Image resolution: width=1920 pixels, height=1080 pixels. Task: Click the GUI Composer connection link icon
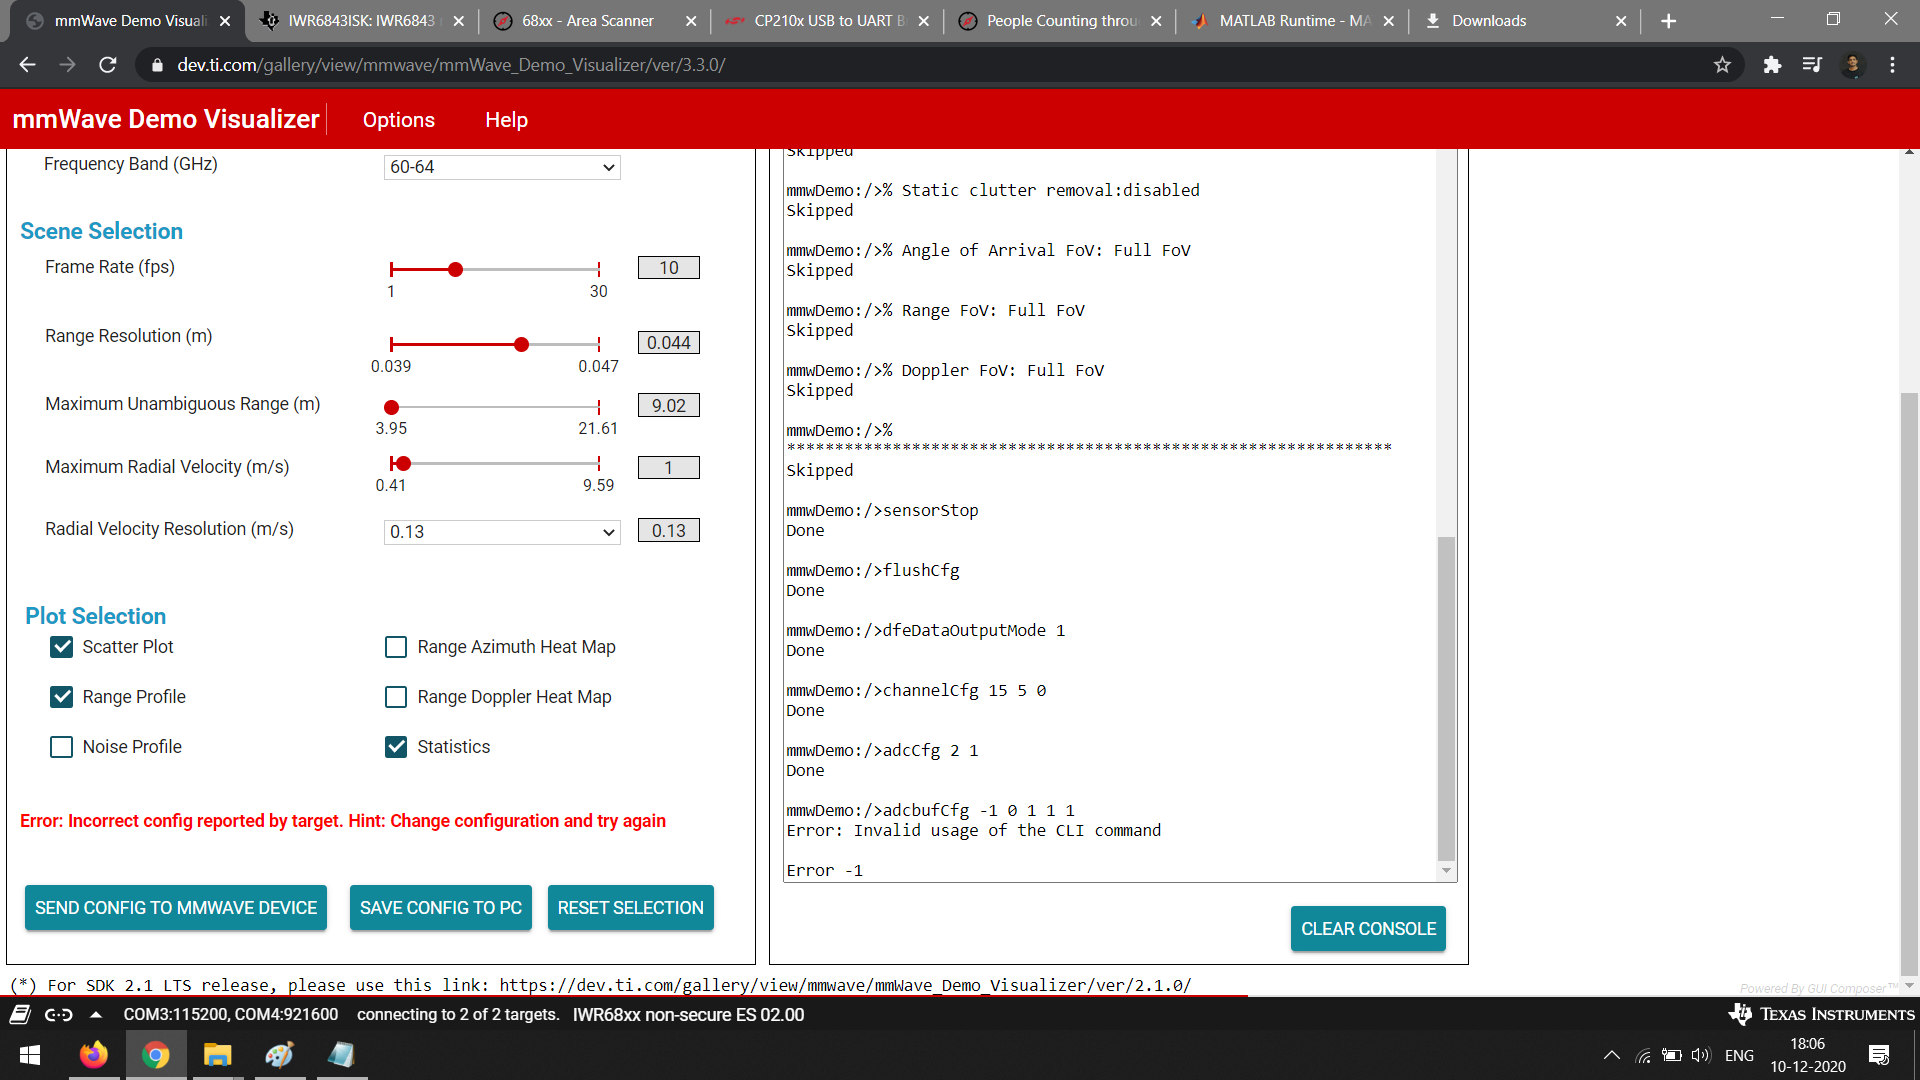59,1015
